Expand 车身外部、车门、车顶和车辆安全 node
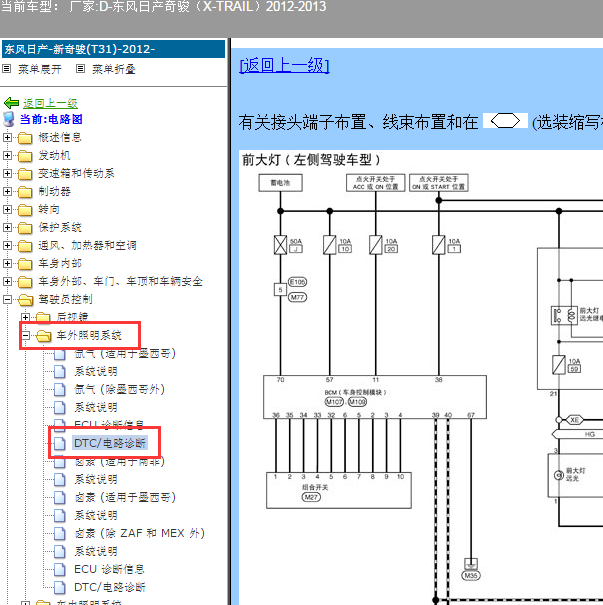 7,281
